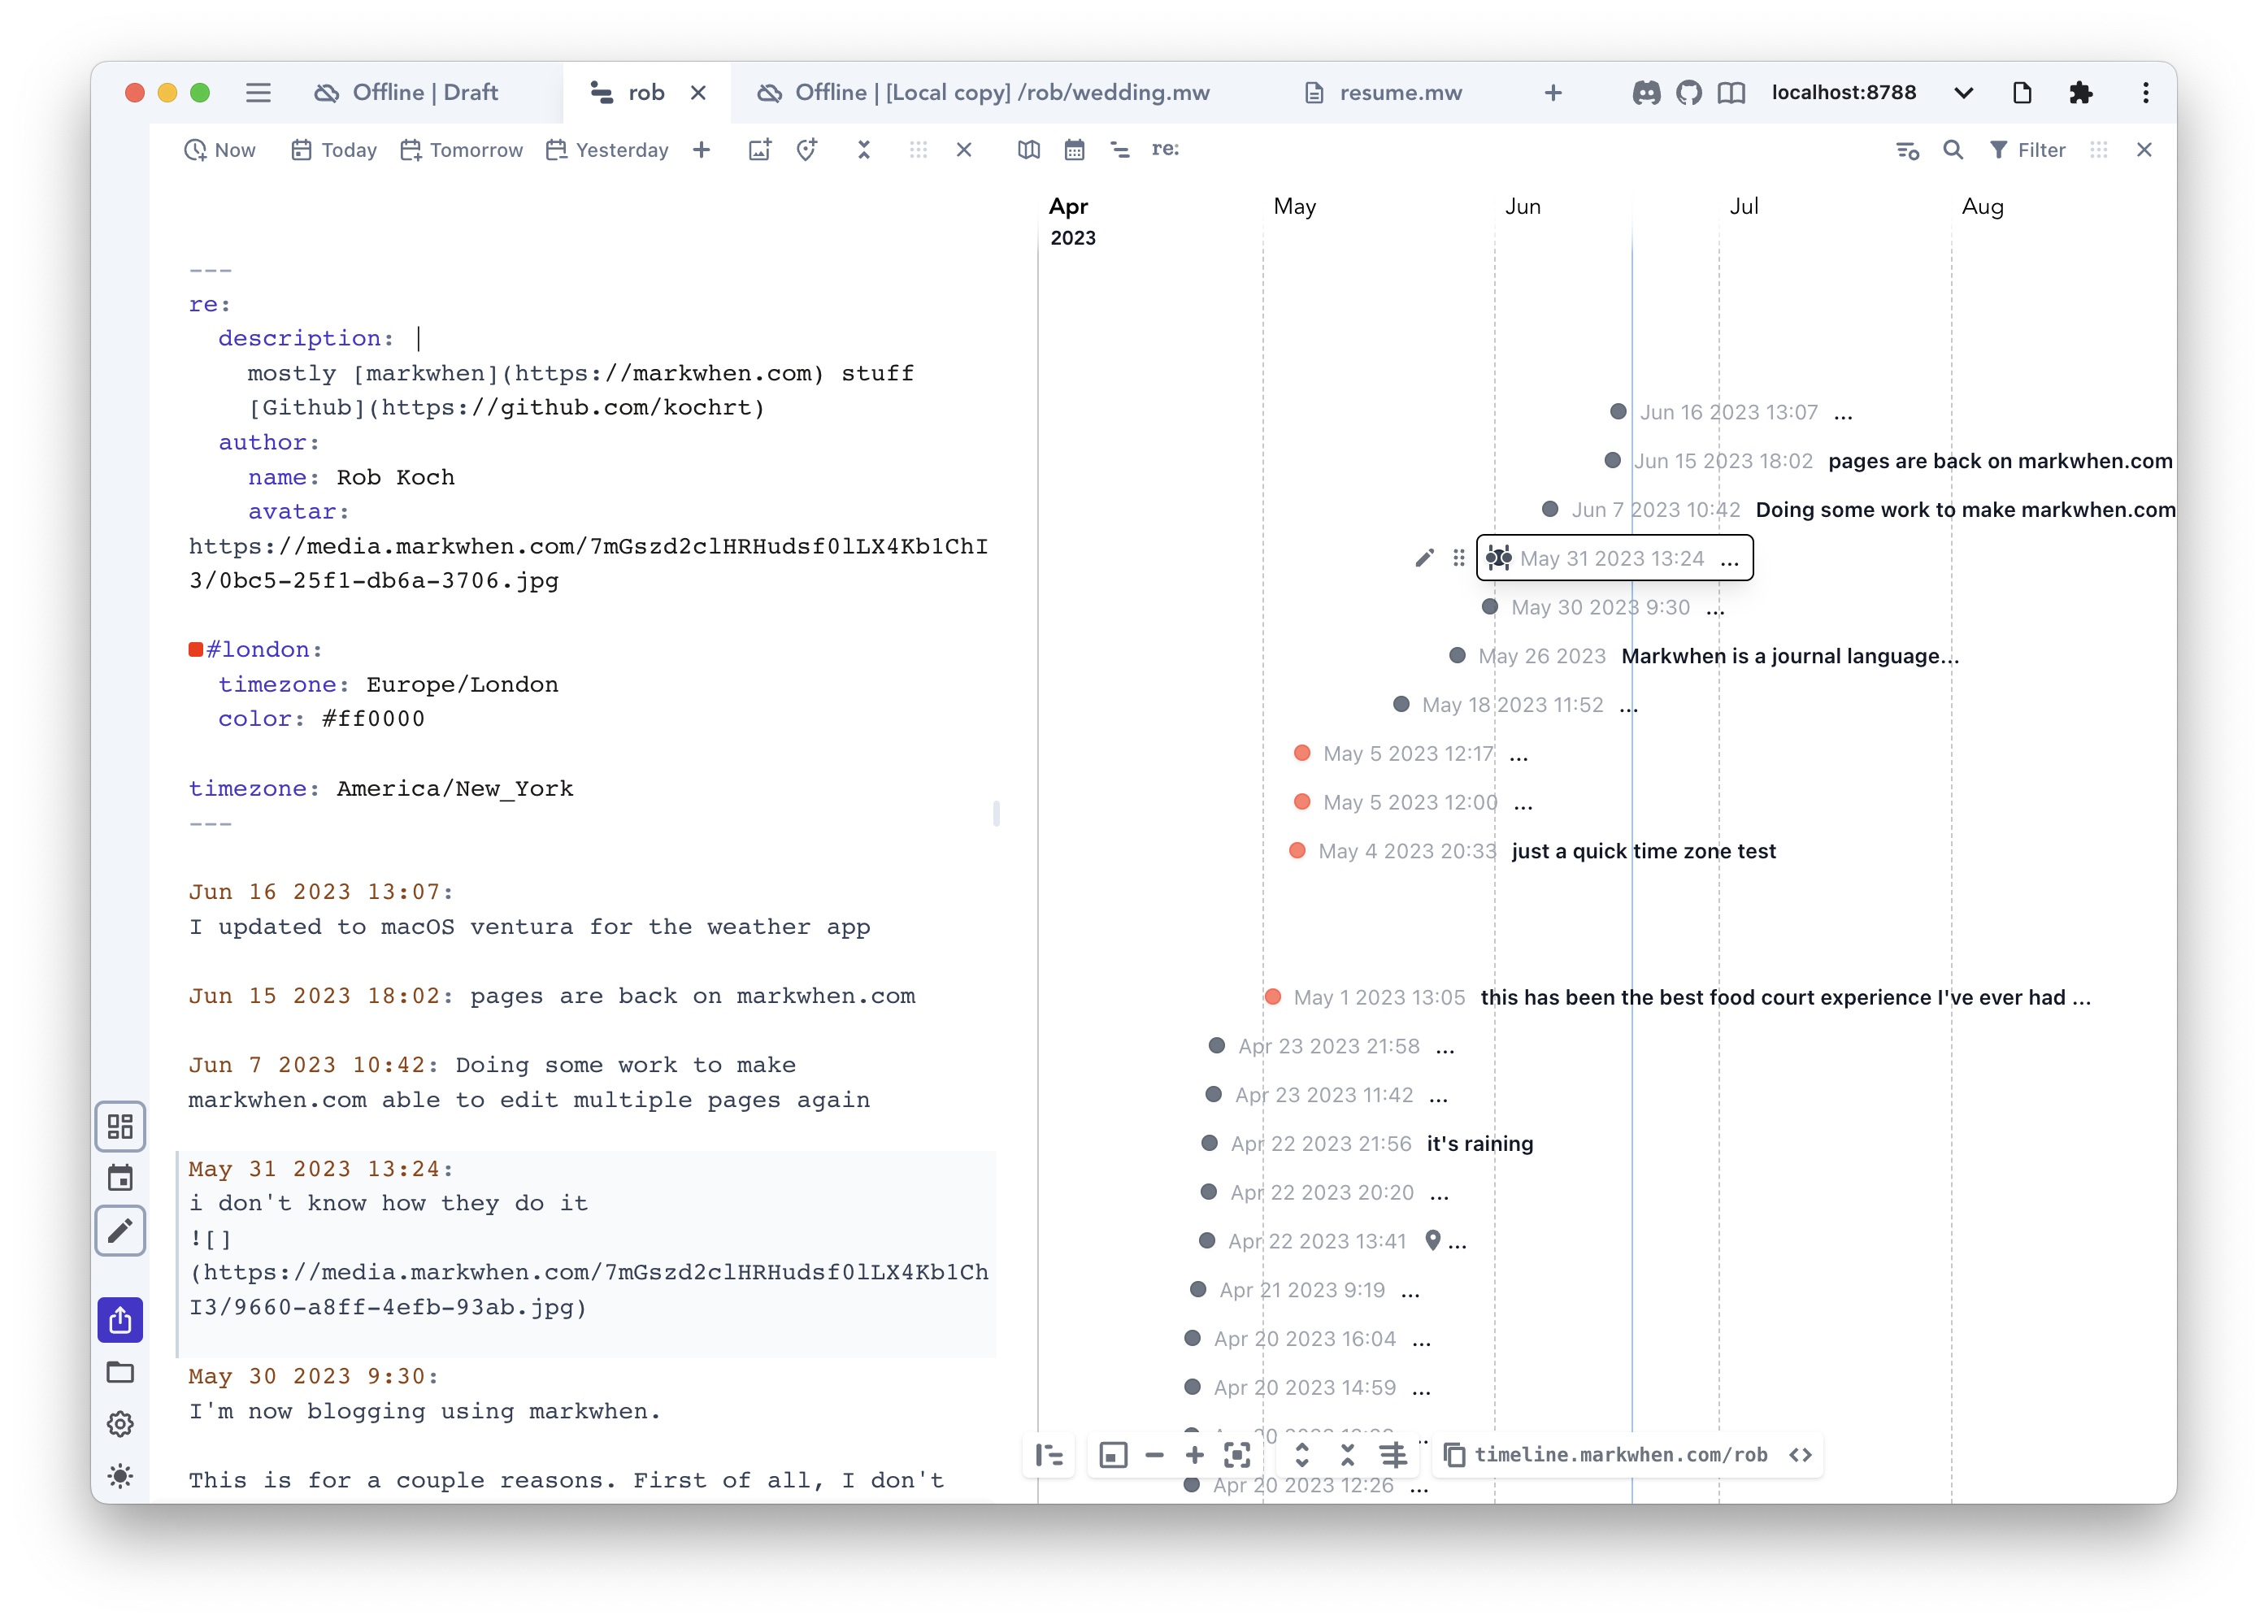Add an image to the entry

[x=760, y=150]
